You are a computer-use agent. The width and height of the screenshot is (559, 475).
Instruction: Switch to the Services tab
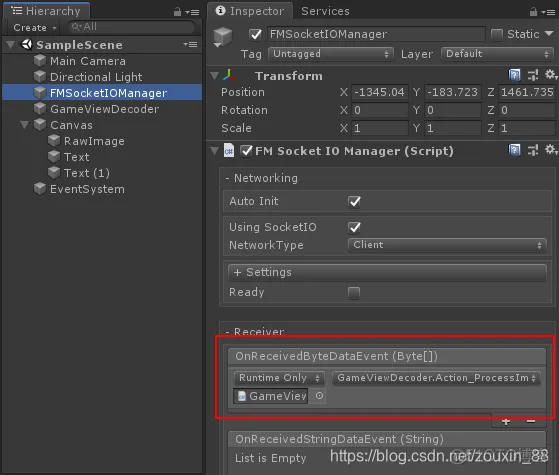pyautogui.click(x=325, y=11)
